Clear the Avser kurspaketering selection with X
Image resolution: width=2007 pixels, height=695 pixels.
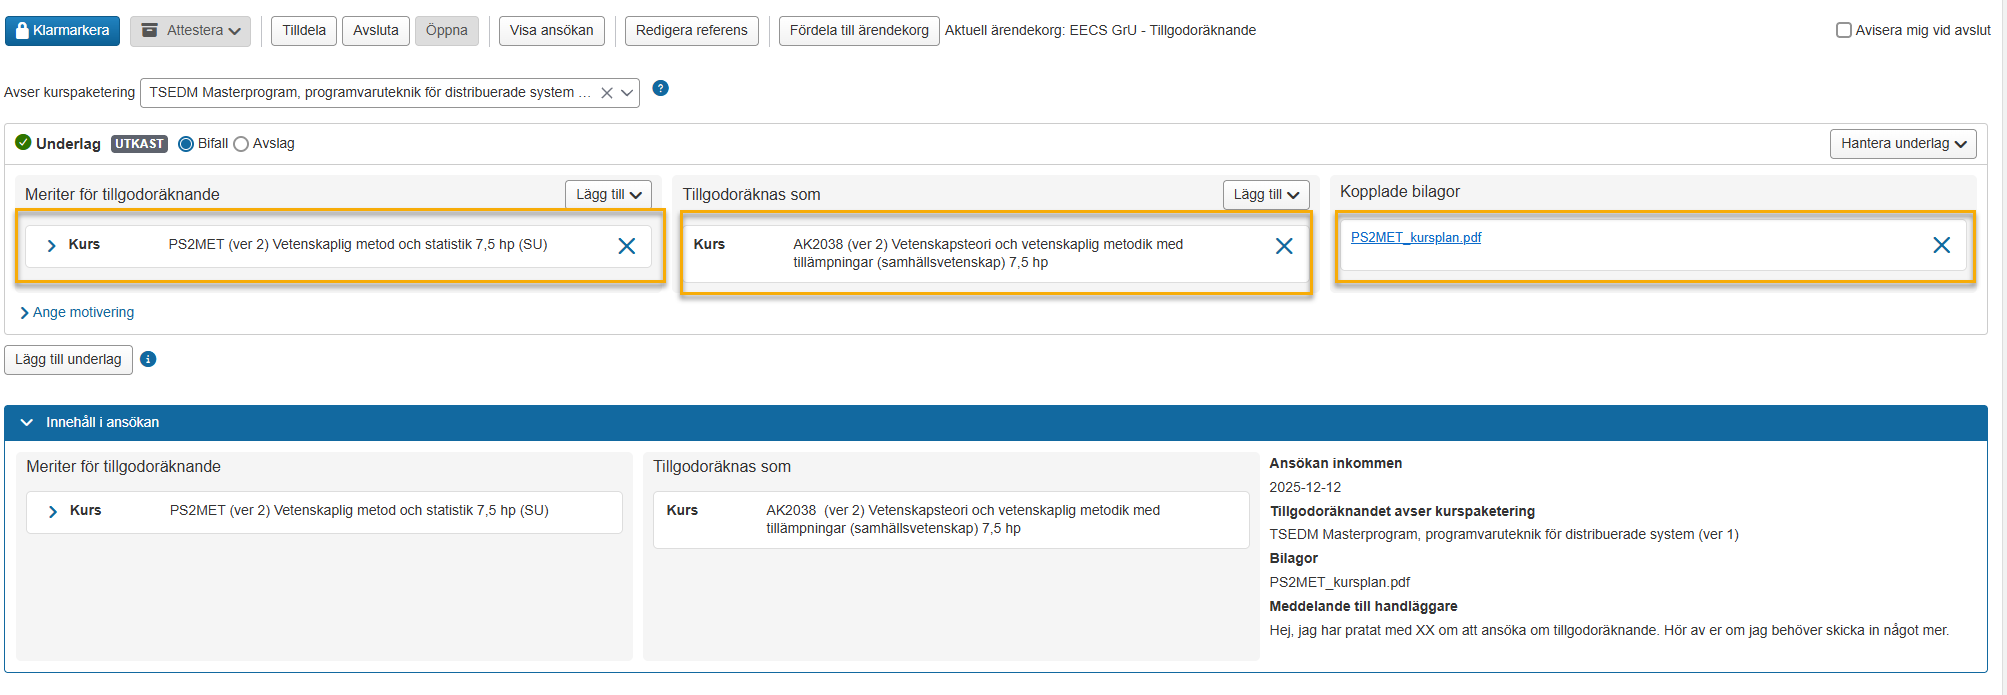click(607, 93)
